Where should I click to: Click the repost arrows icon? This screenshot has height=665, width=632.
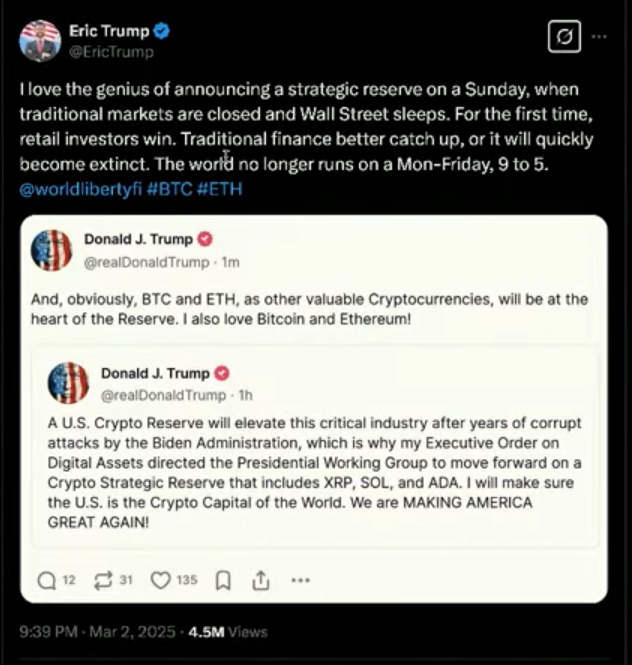tap(100, 580)
